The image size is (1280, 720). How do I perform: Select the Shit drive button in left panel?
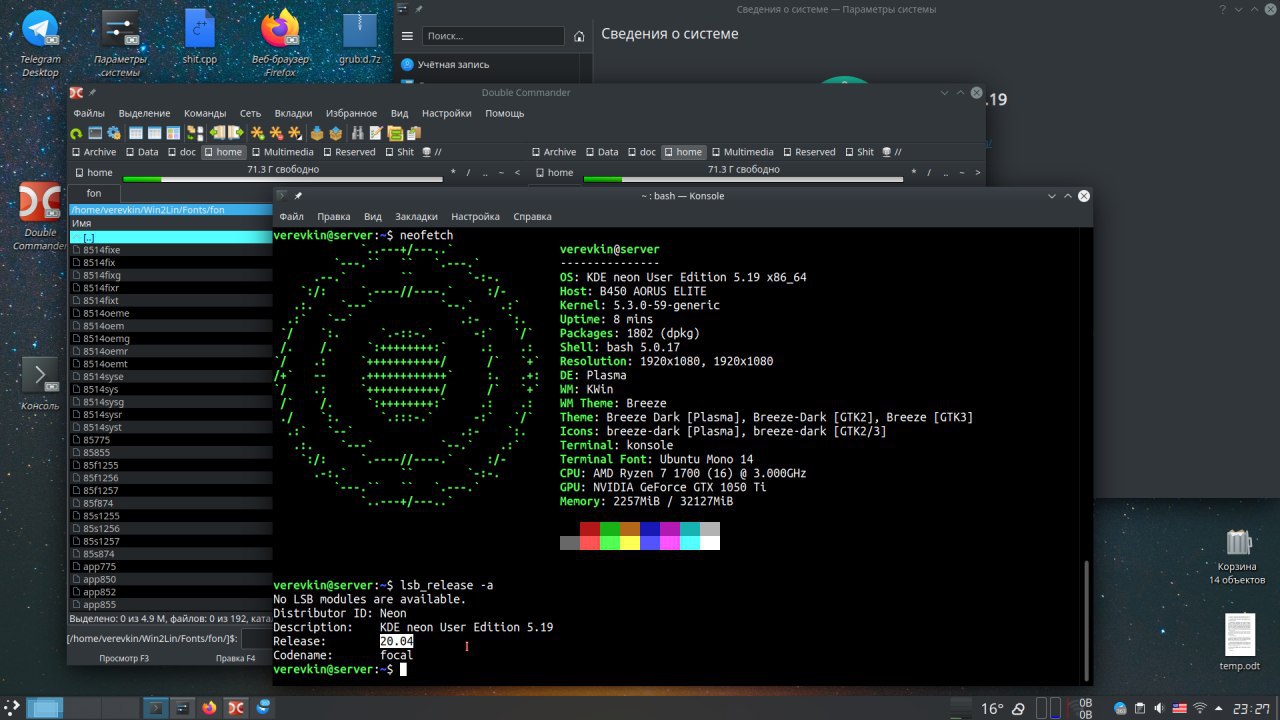coord(398,152)
